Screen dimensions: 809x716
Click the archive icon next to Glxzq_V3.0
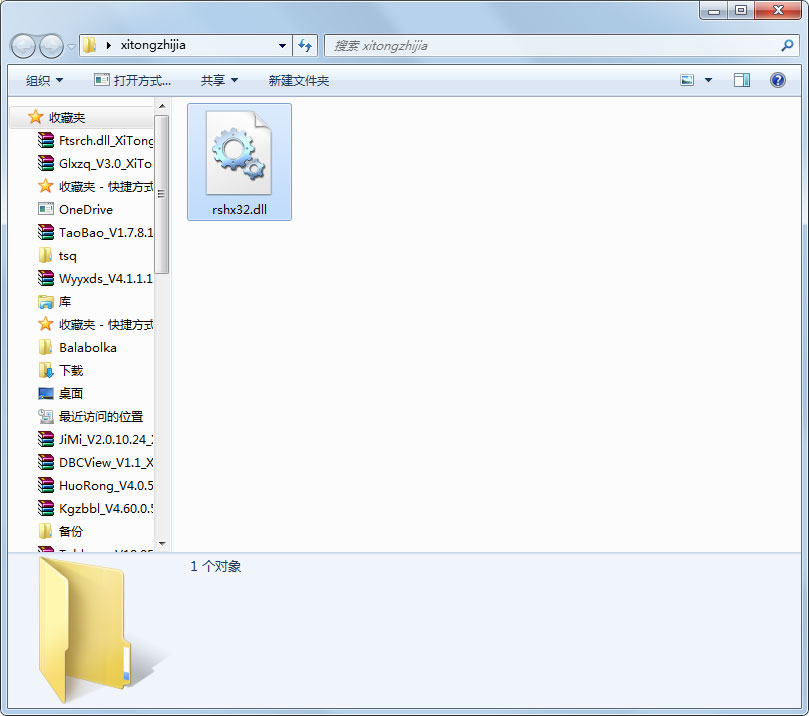click(x=46, y=164)
